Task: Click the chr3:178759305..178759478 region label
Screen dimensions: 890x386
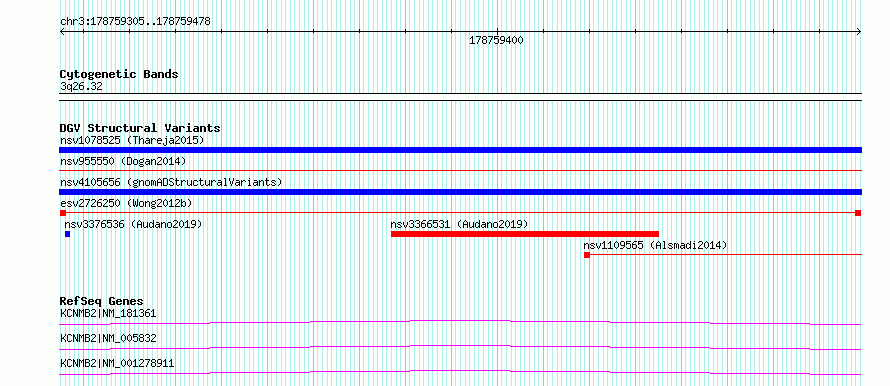Action: tap(135, 22)
